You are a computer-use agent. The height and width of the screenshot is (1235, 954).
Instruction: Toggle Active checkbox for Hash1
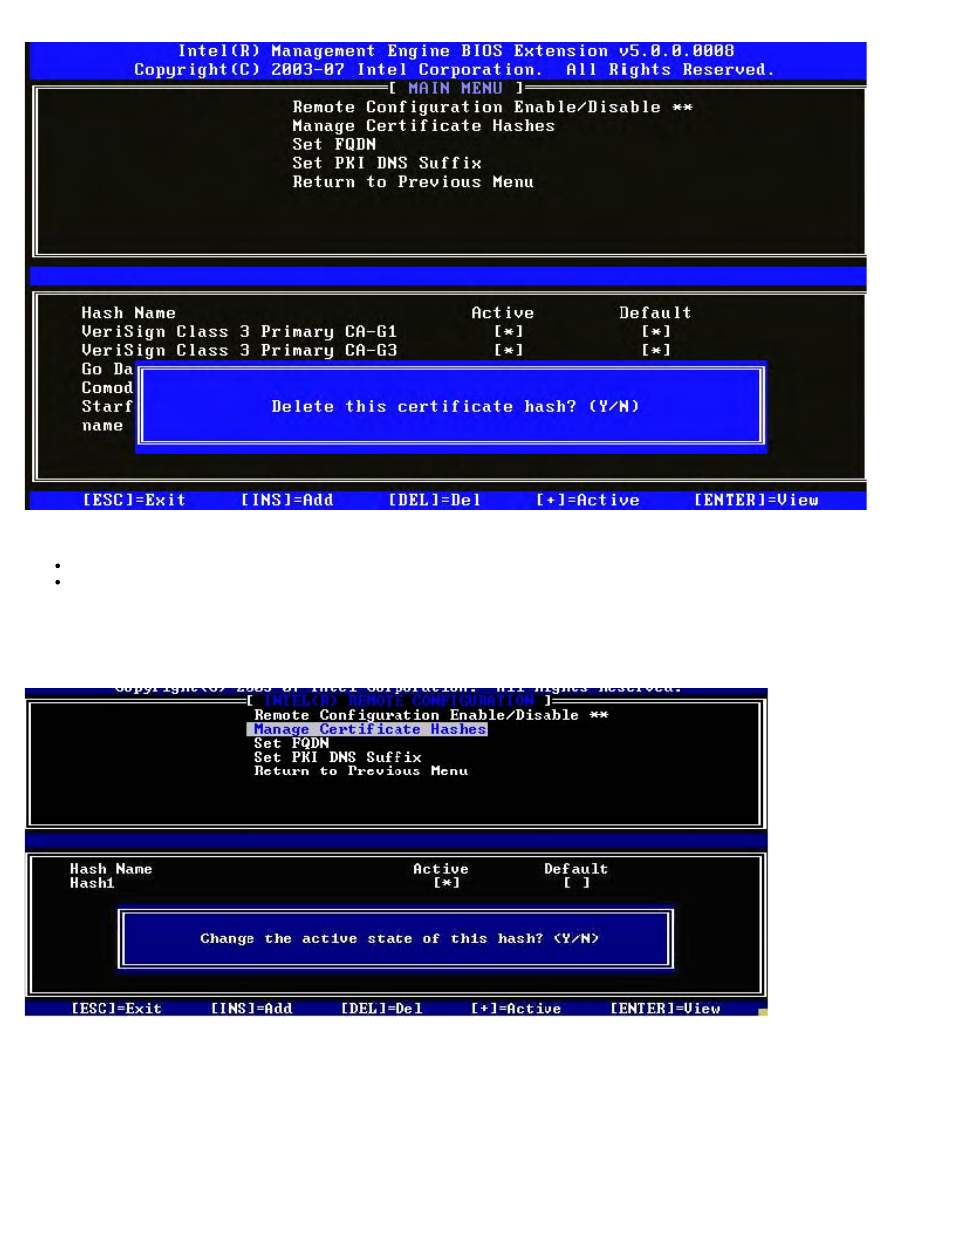tap(447, 883)
